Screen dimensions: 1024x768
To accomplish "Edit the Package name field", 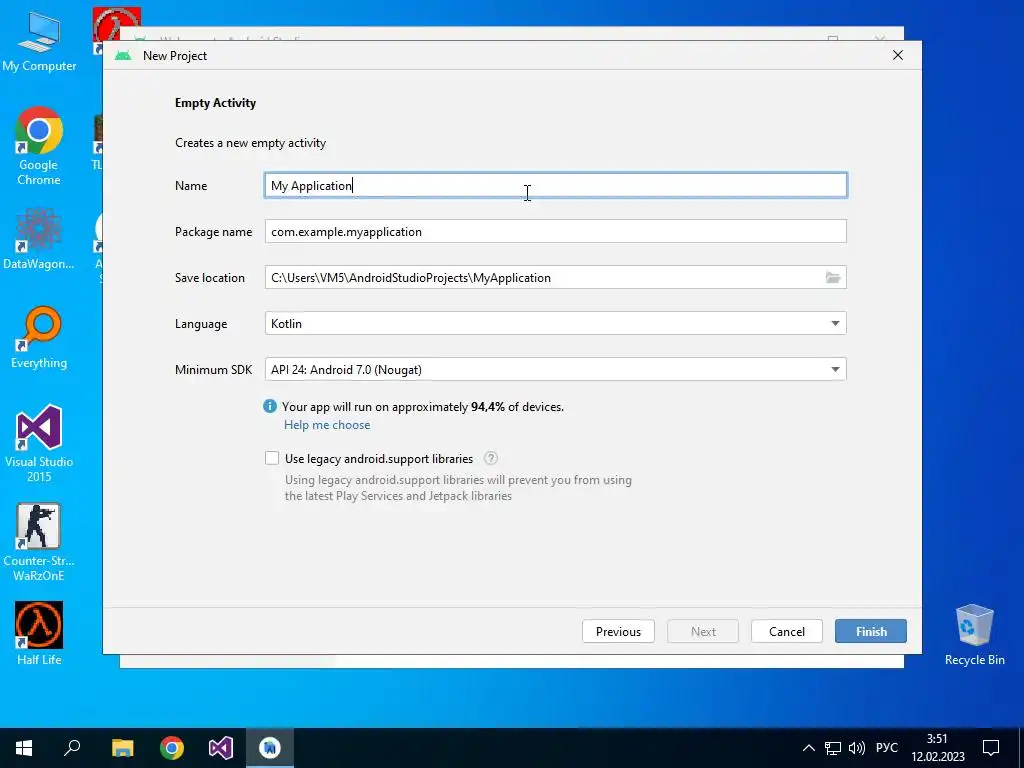I will tap(556, 232).
